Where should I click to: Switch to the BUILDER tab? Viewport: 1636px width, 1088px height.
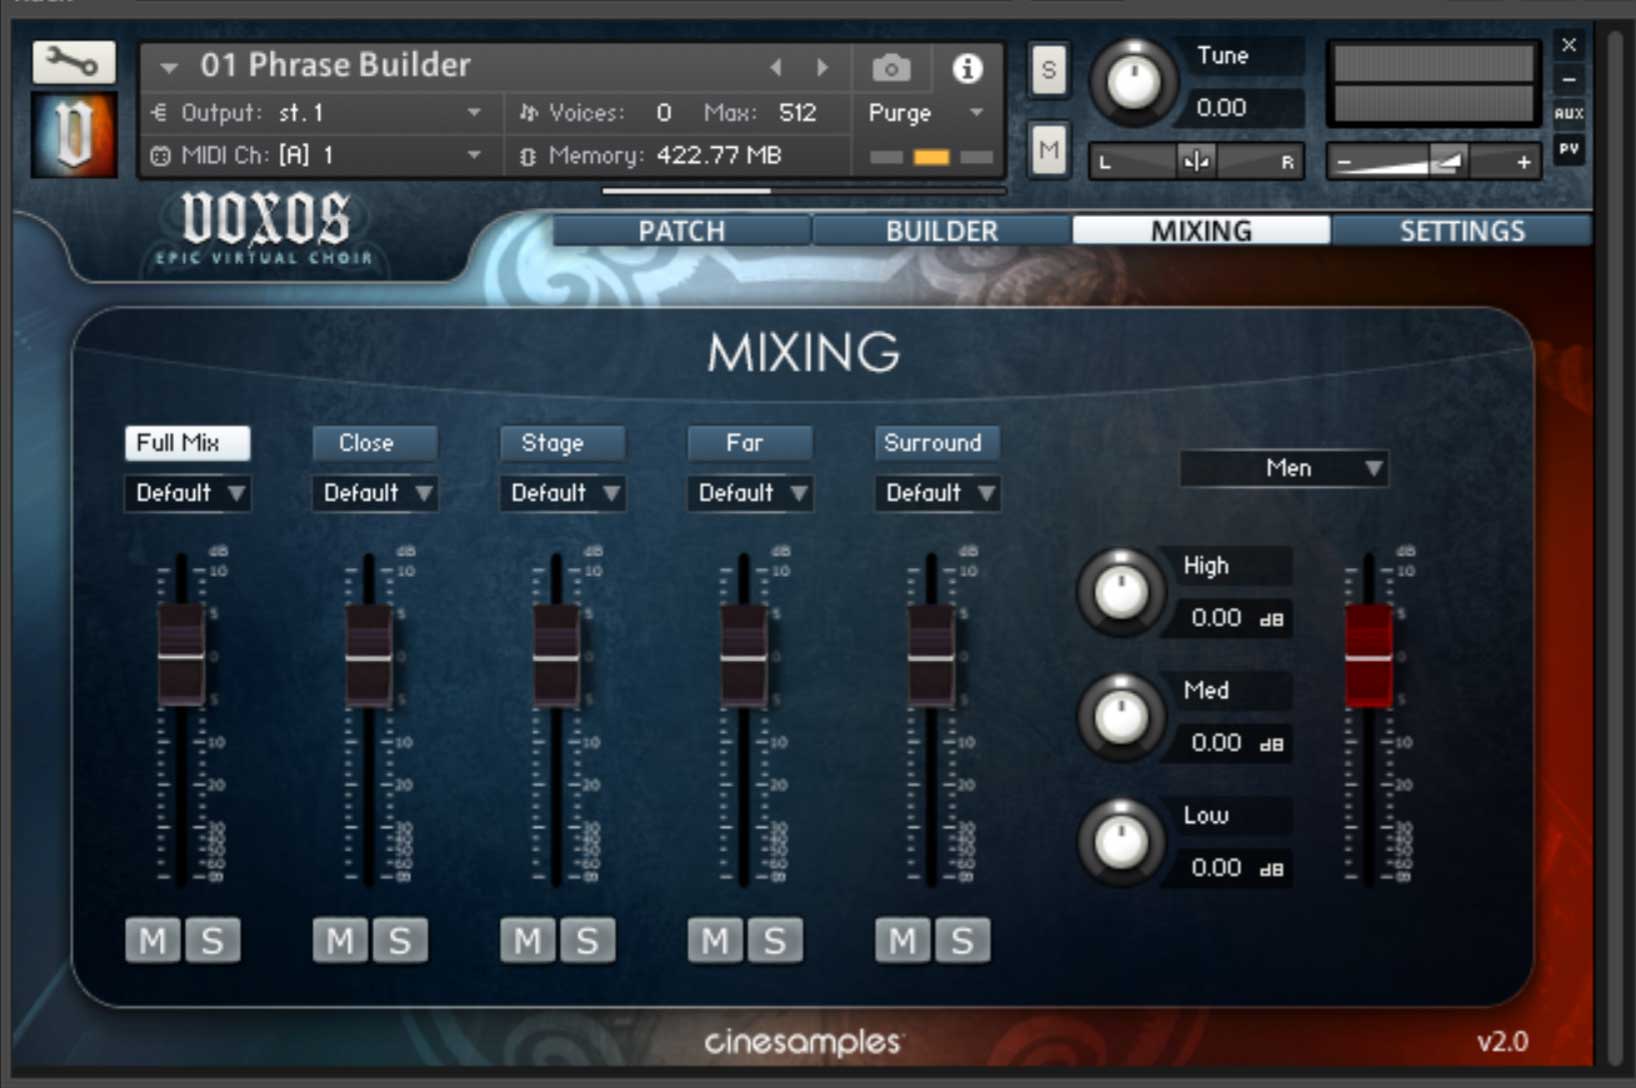point(941,230)
